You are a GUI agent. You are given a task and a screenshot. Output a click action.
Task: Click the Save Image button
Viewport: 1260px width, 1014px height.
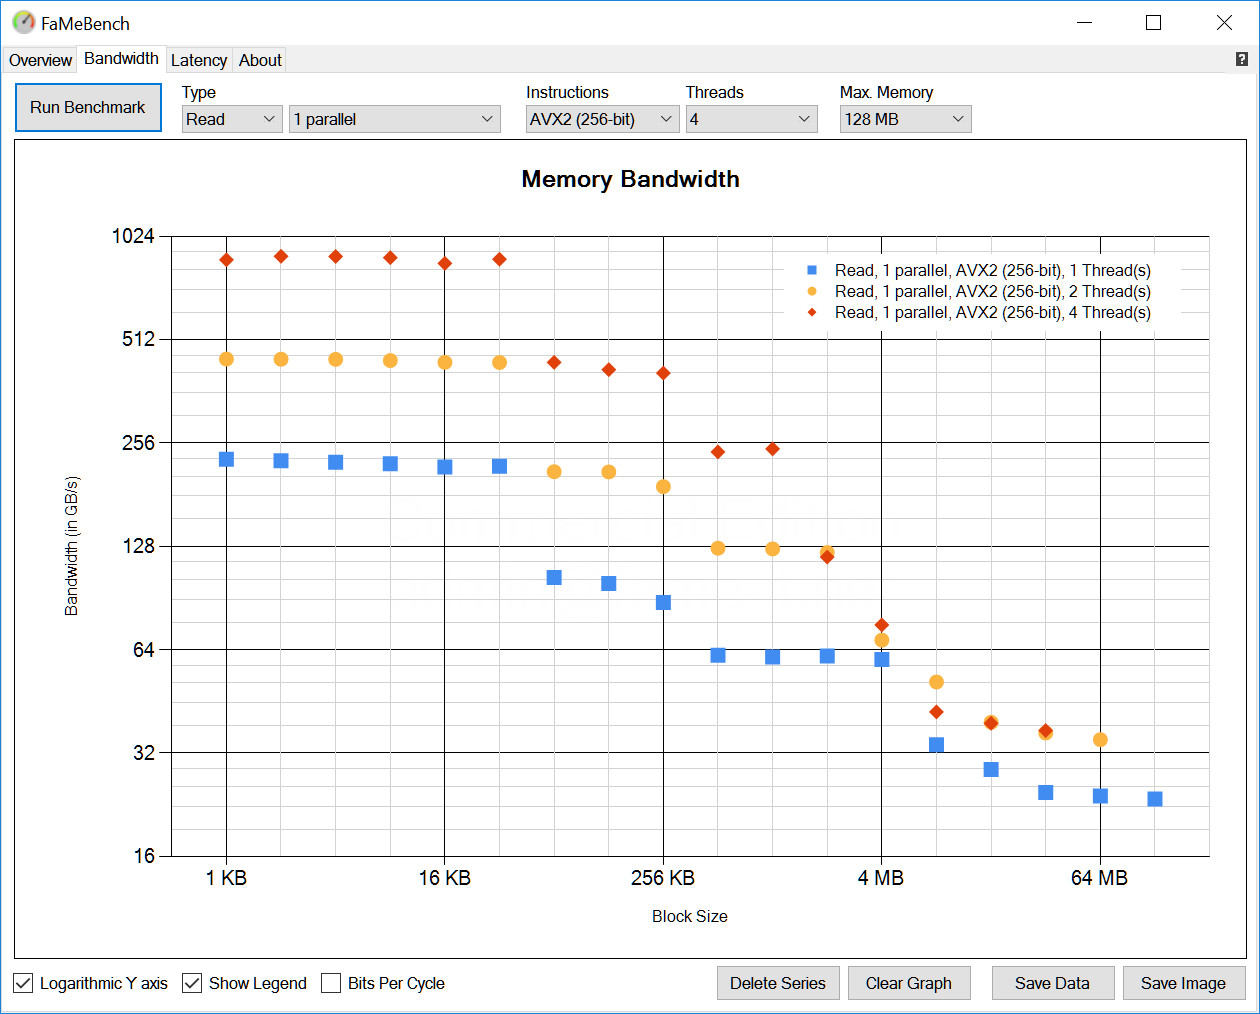coord(1184,983)
